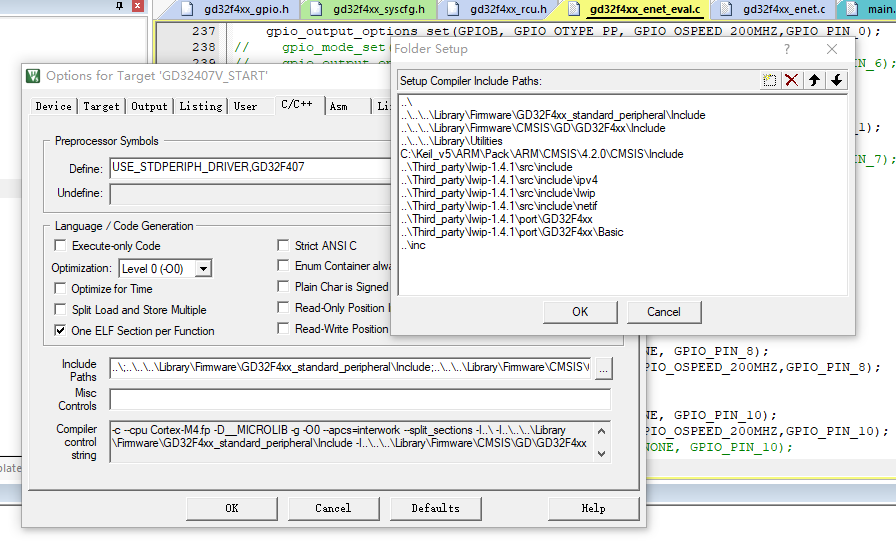Select the src\include\ipv4 path

[499, 180]
